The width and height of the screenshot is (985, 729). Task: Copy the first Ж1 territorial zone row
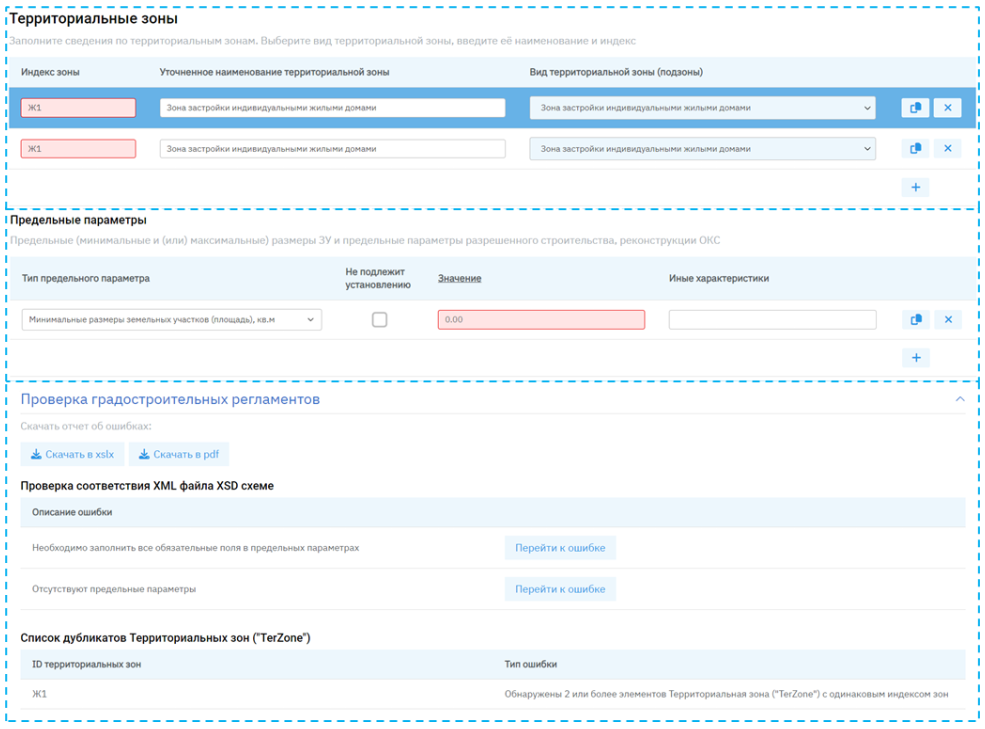[915, 108]
